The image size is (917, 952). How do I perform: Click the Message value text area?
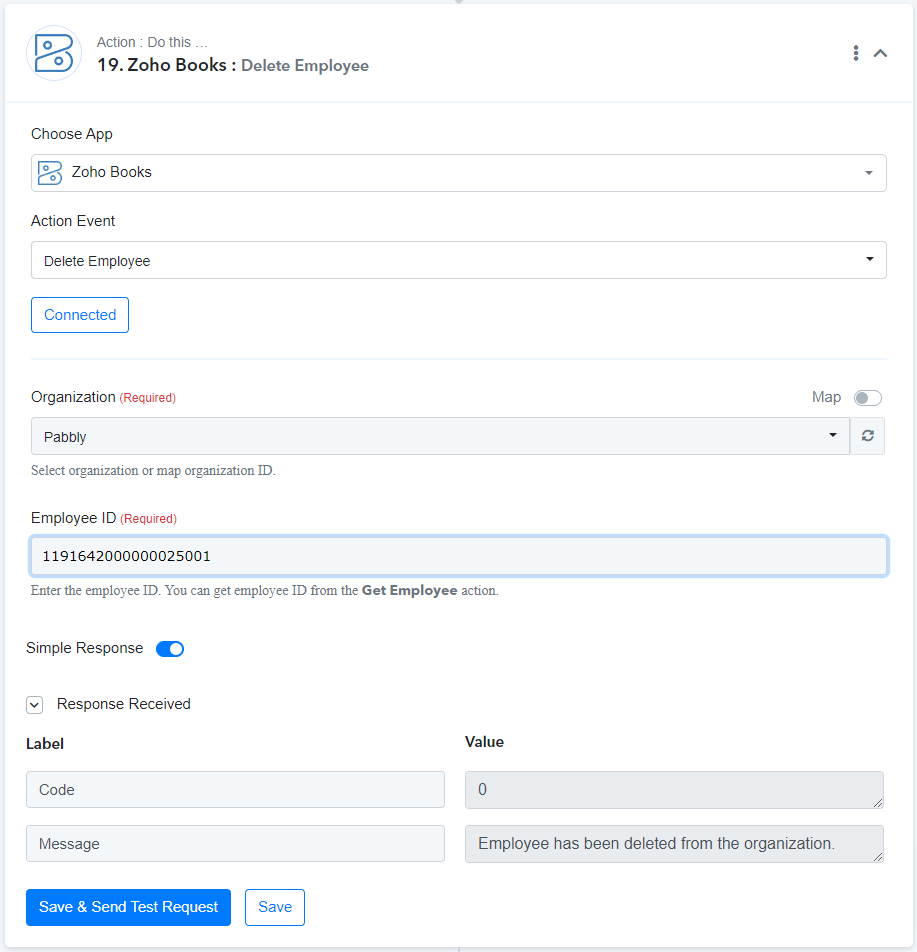click(674, 843)
